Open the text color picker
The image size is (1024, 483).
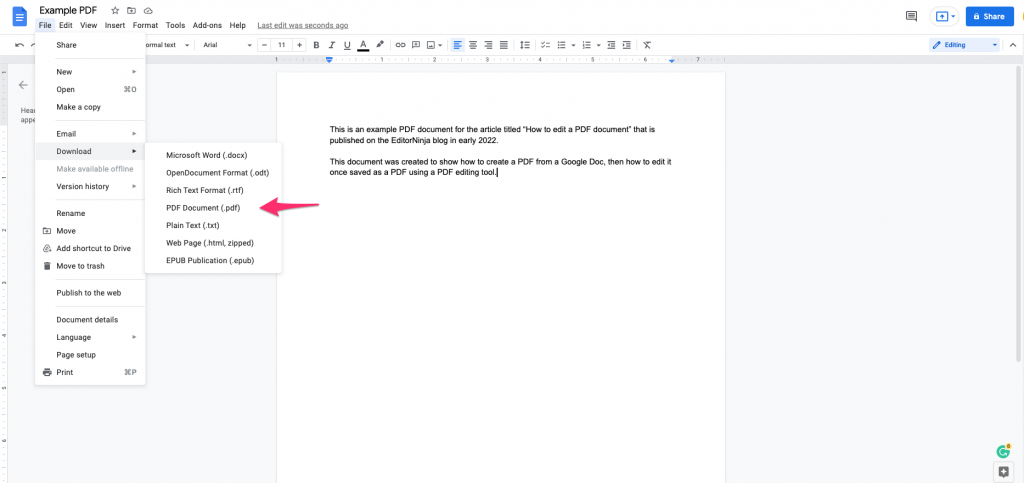[363, 45]
